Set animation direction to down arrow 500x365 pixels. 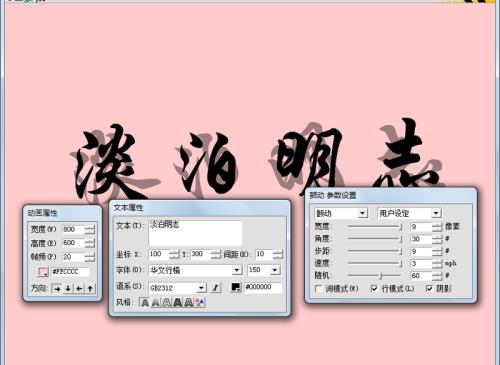[68, 289]
